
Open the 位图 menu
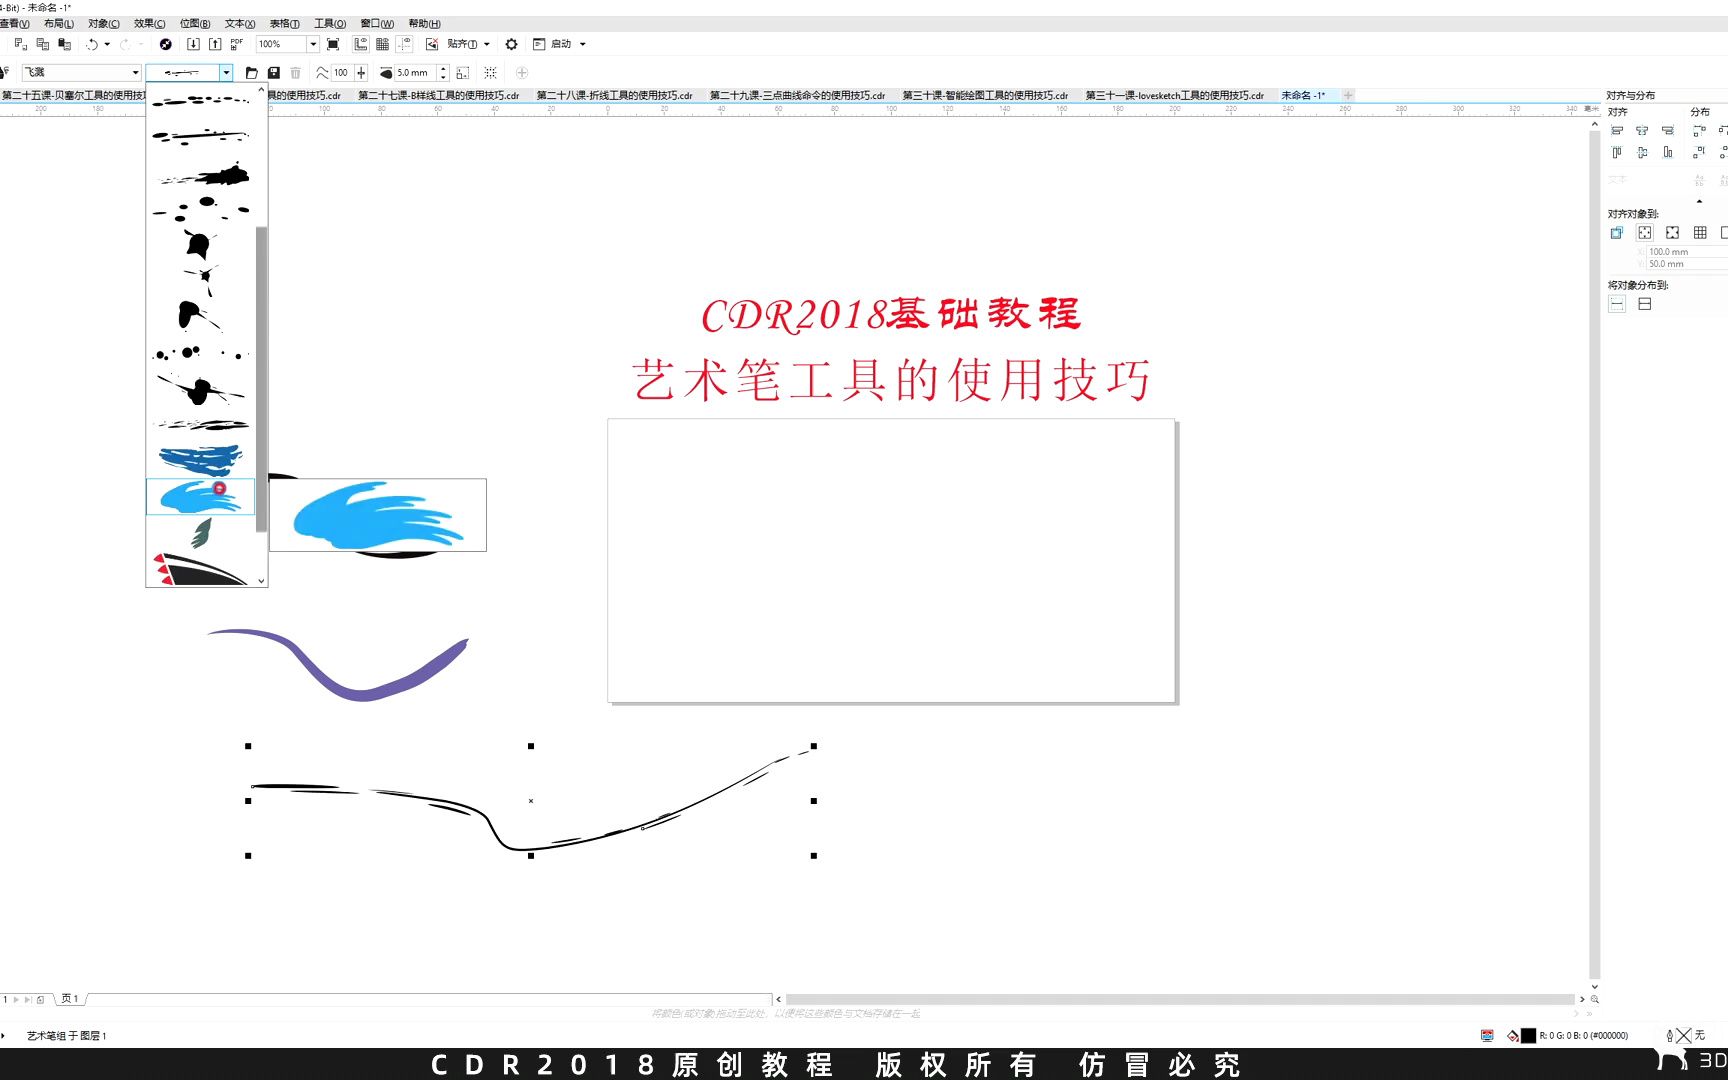pyautogui.click(x=195, y=23)
